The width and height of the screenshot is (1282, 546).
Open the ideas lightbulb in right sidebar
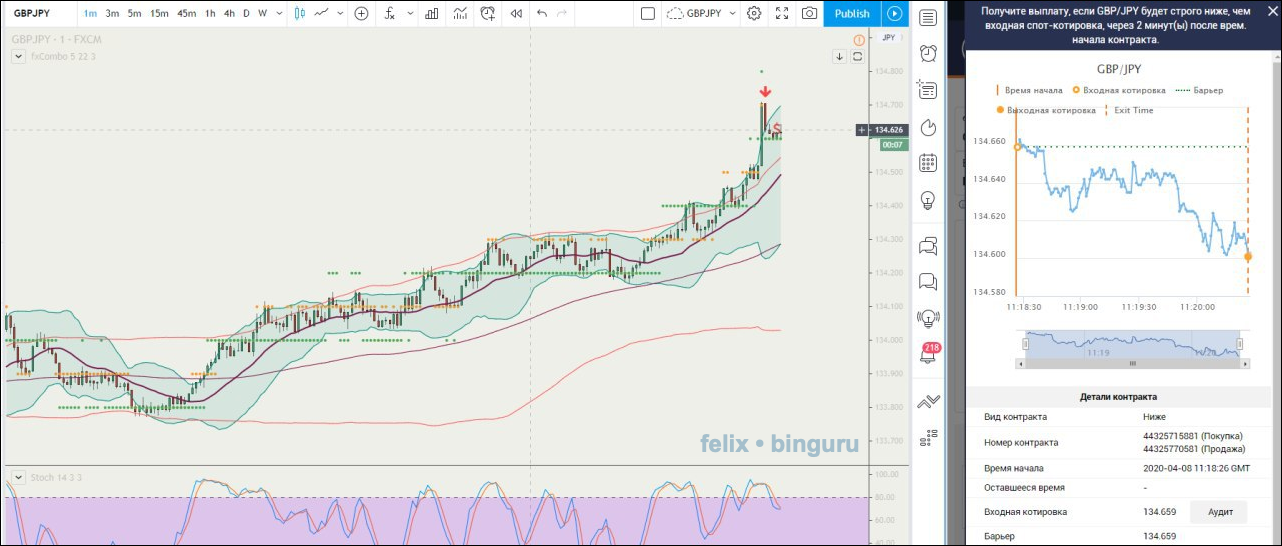[x=928, y=199]
